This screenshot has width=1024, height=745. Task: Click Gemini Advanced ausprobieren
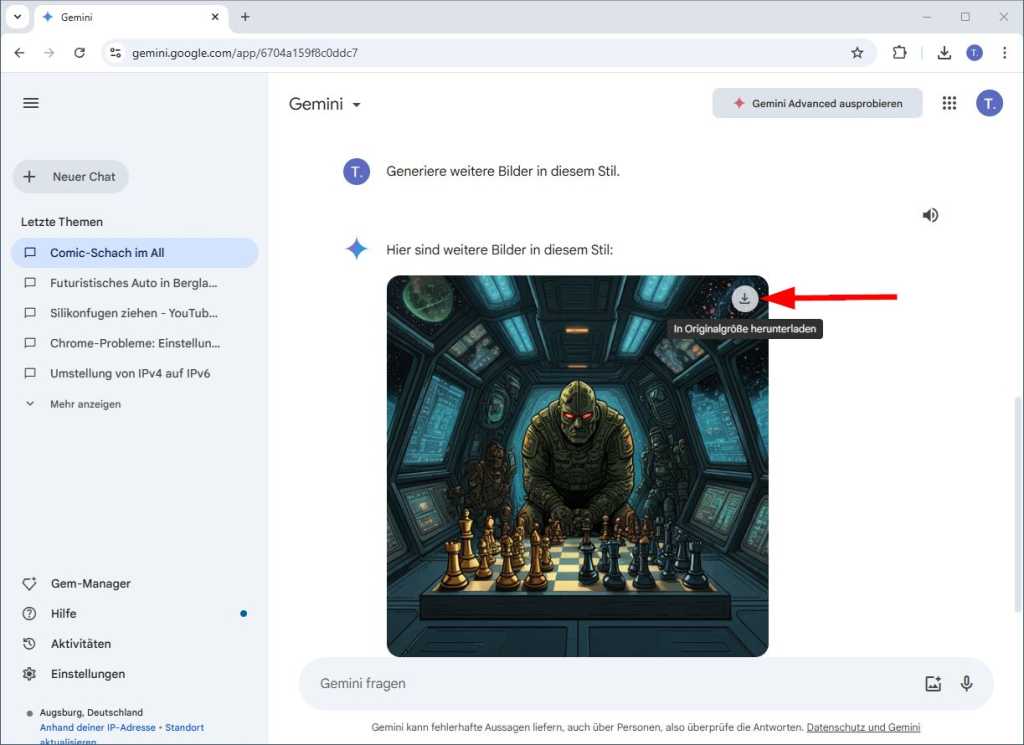(x=817, y=102)
